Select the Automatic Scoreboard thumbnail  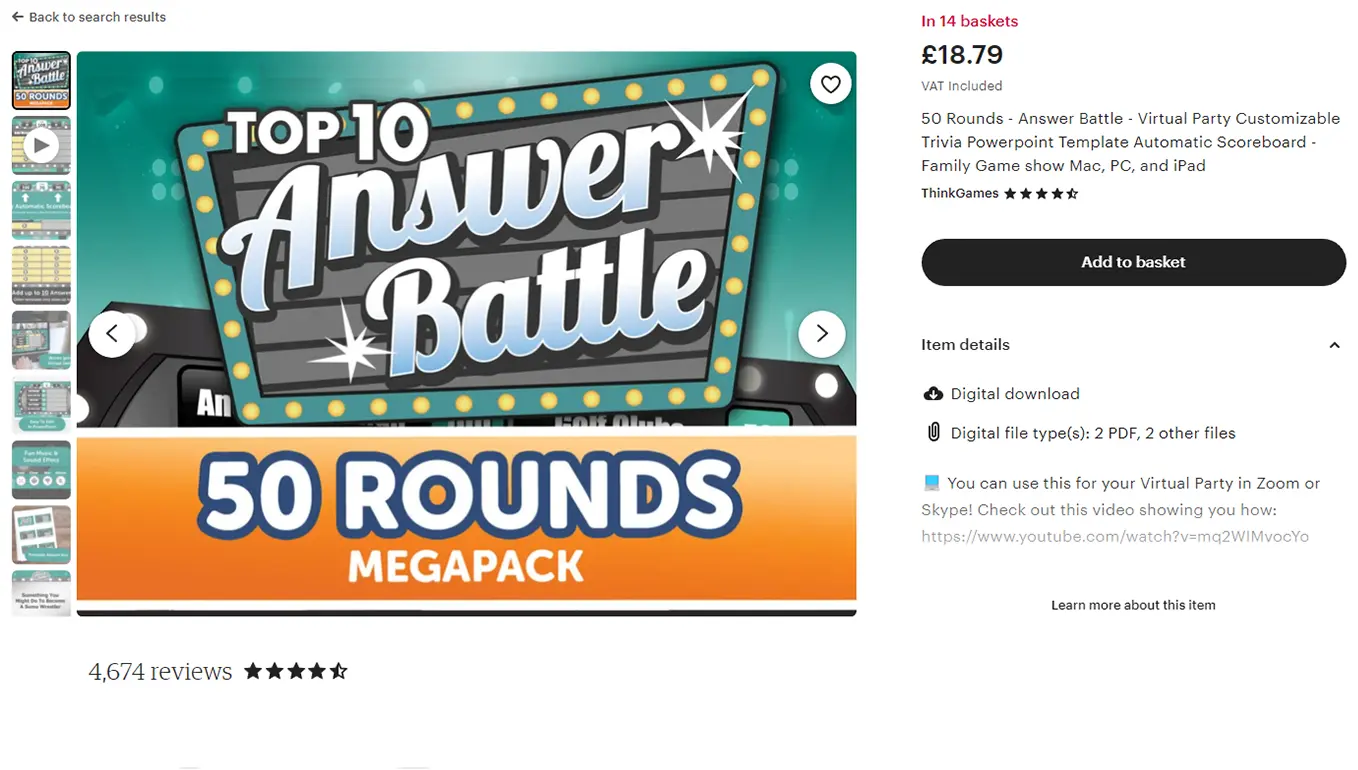[41, 210]
